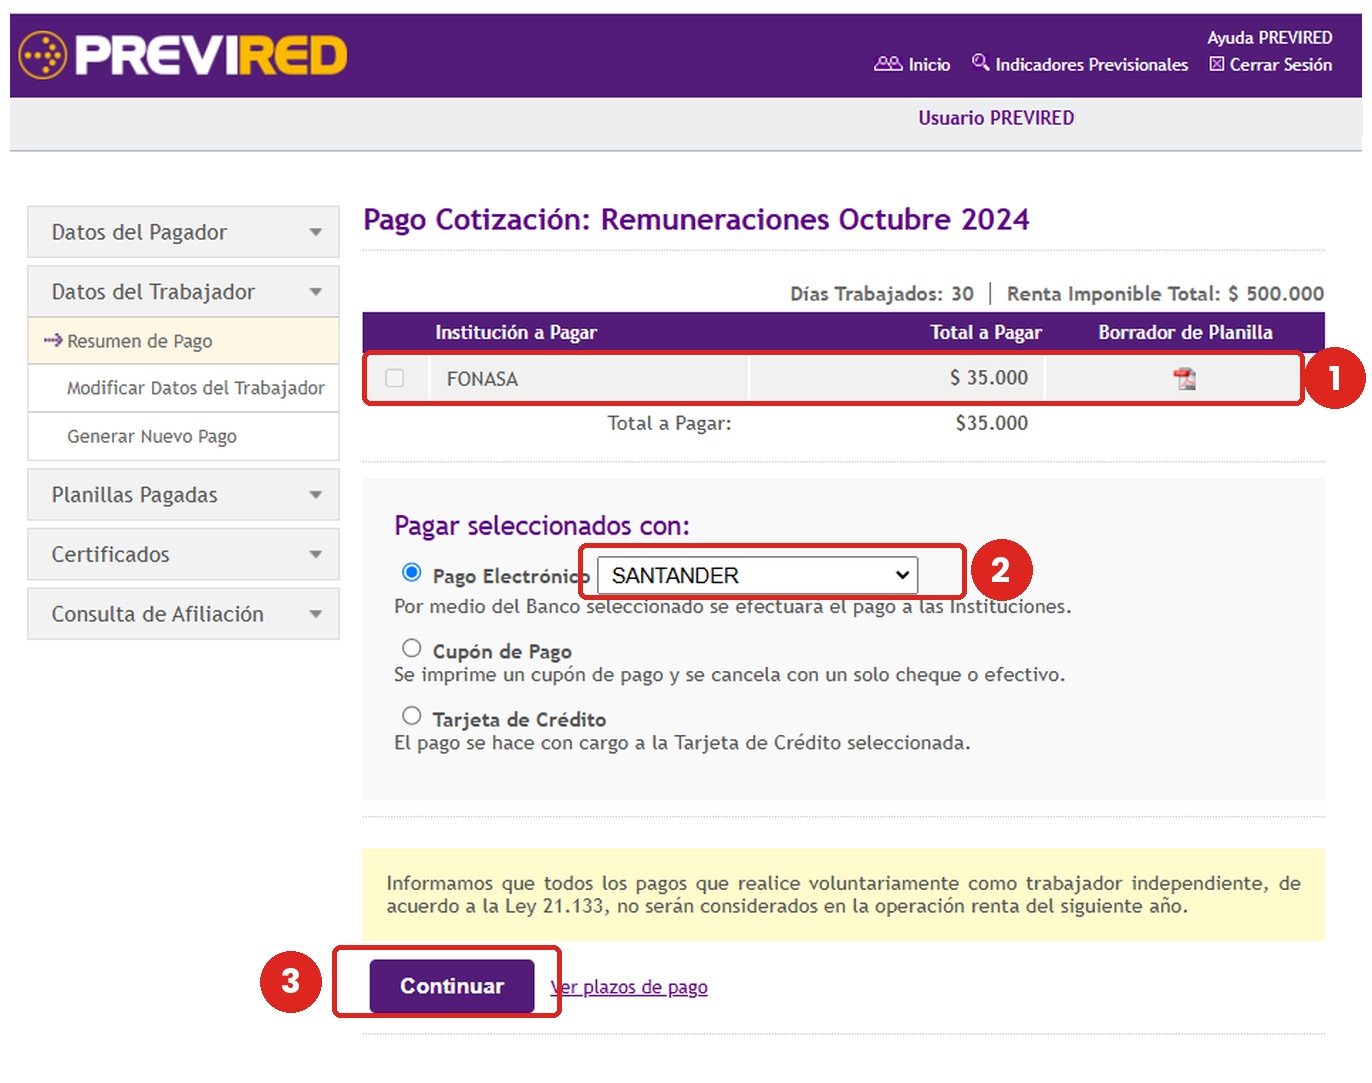Select the Cupón de Pago option
This screenshot has width=1372, height=1083.
411,648
